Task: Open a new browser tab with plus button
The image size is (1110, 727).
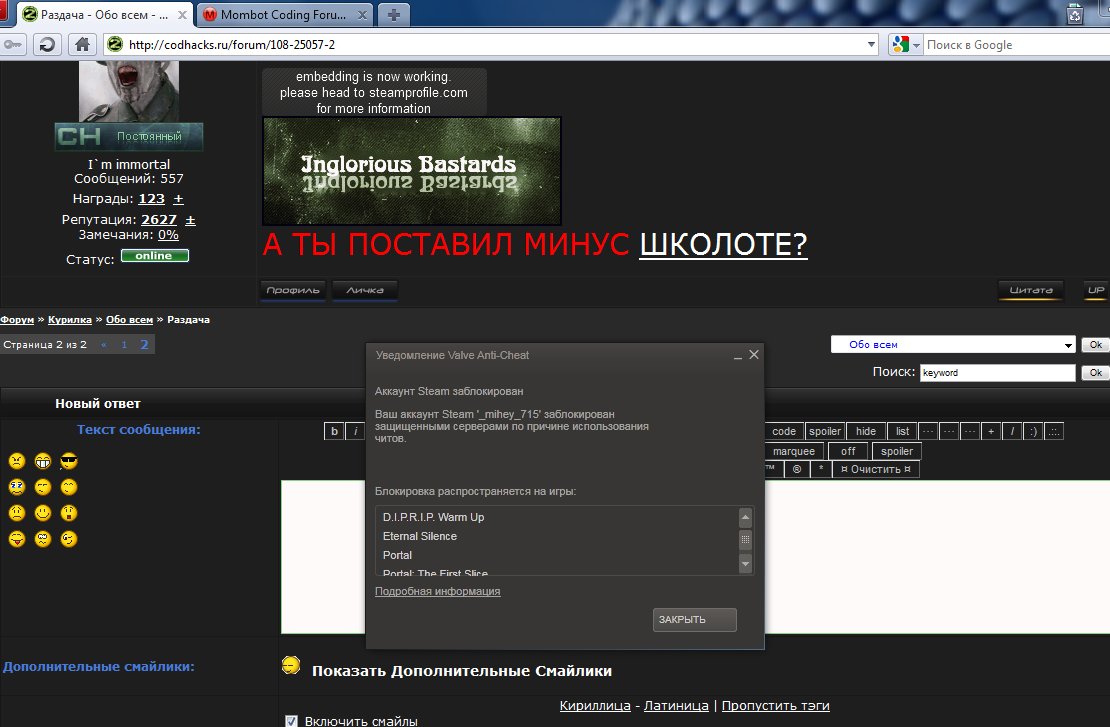Action: (x=394, y=15)
